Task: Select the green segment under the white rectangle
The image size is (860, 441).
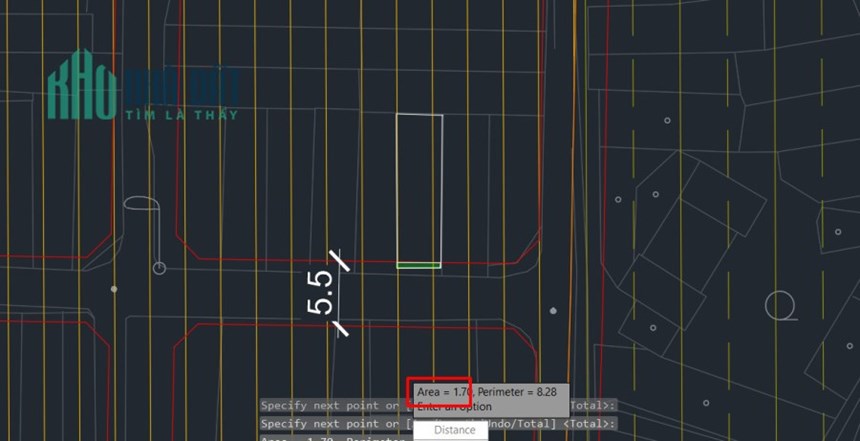Action: (x=418, y=265)
